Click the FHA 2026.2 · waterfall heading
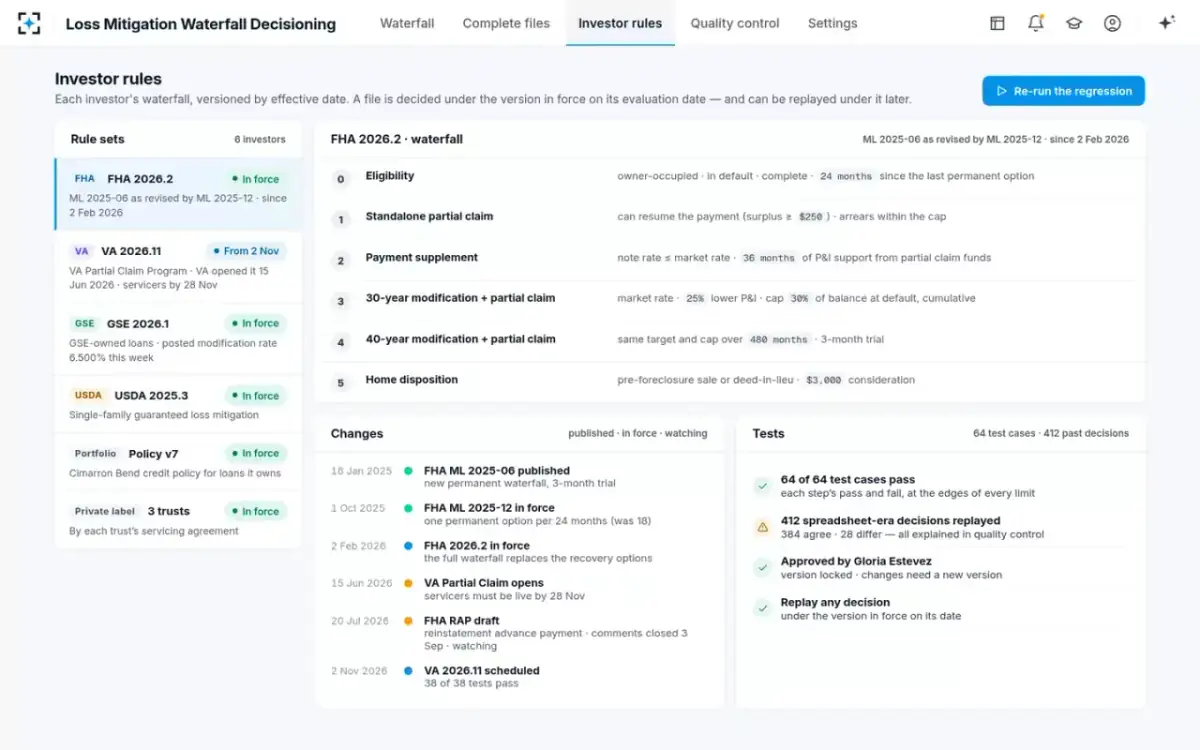 [397, 139]
